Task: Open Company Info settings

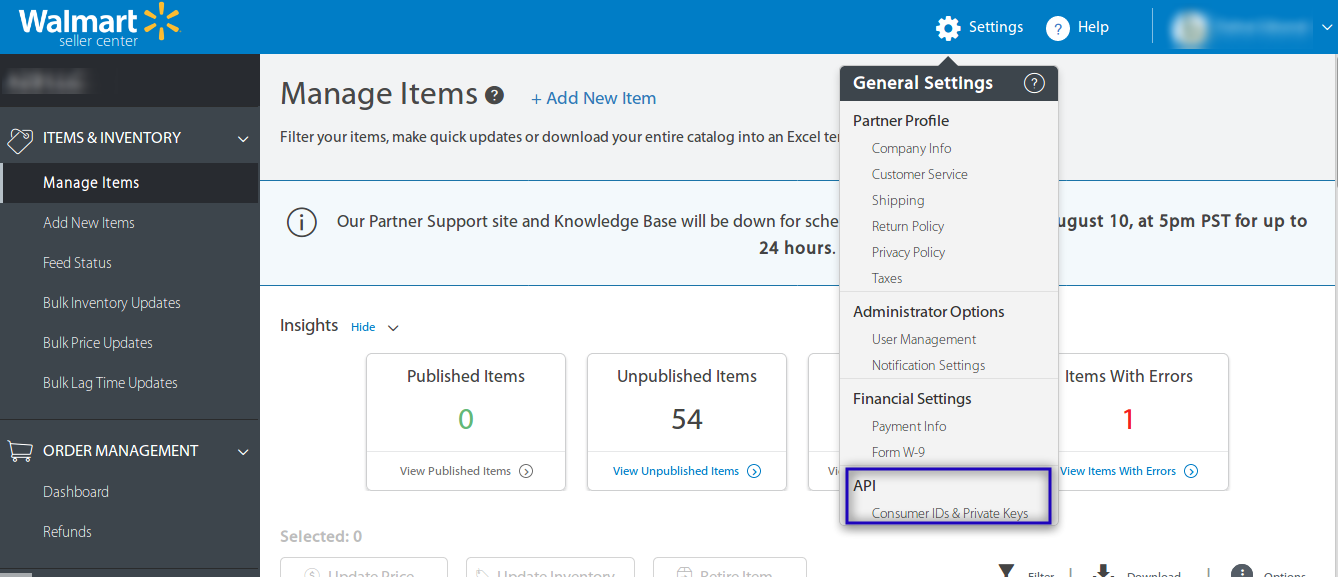Action: [x=911, y=148]
